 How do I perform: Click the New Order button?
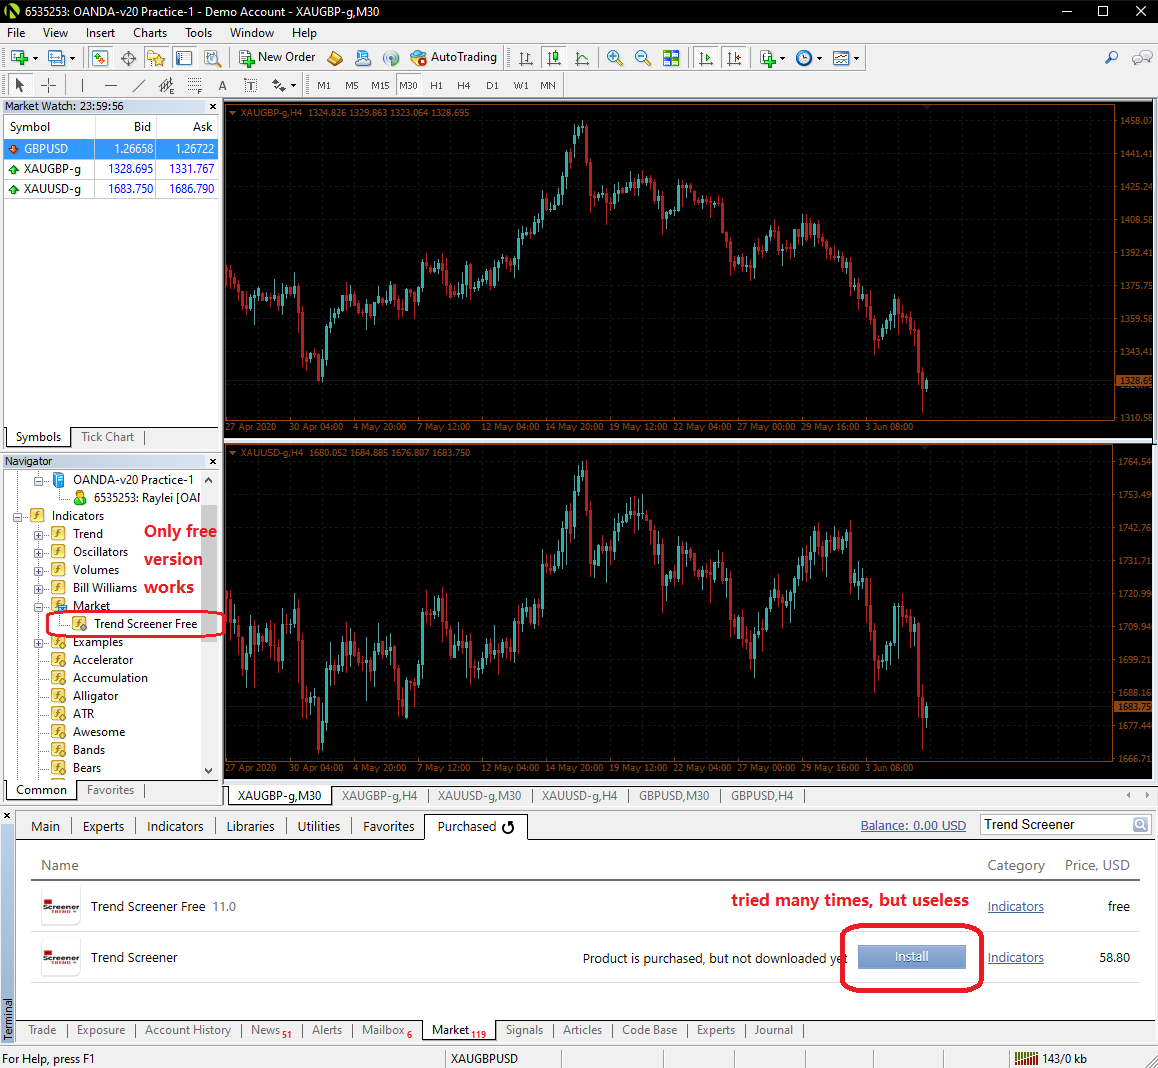[277, 58]
